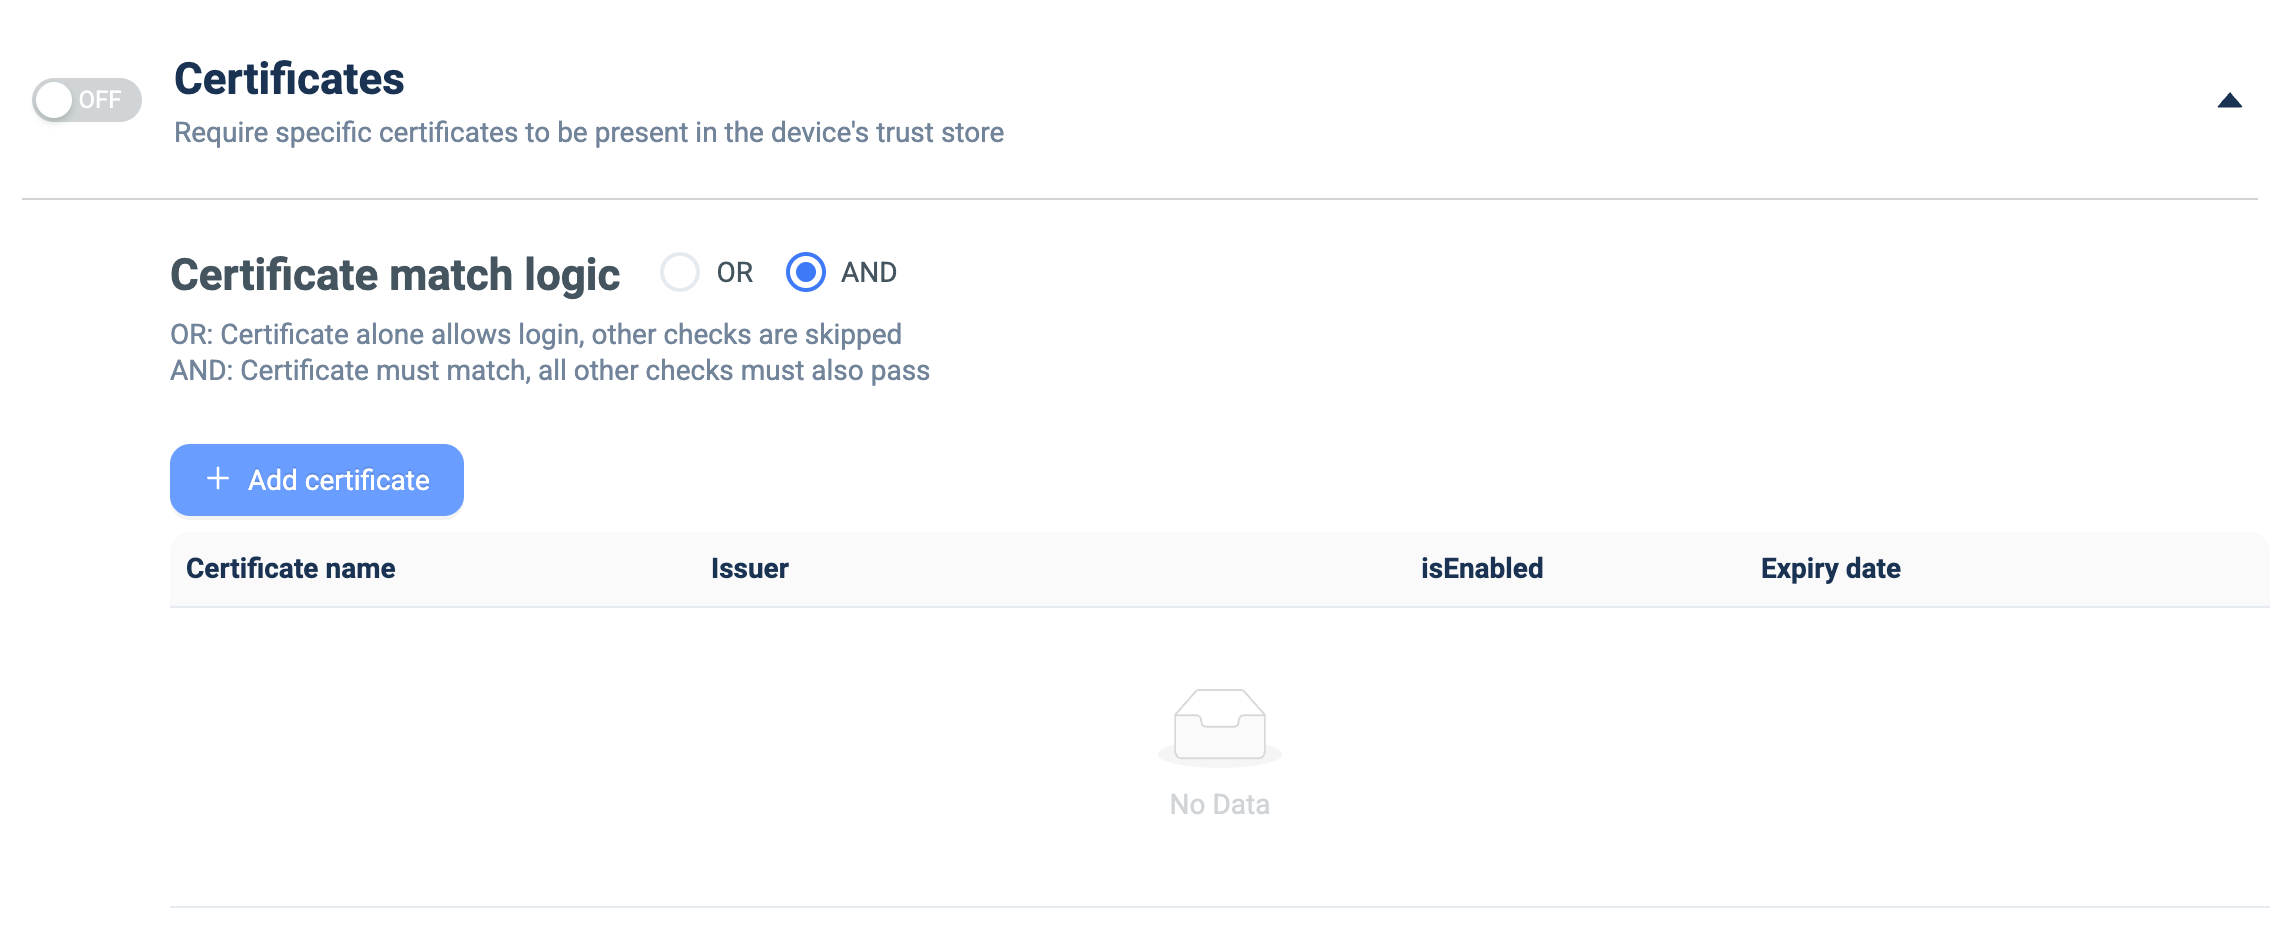This screenshot has height=950, width=2280.
Task: Click the Certificate name column header
Action: (x=291, y=568)
